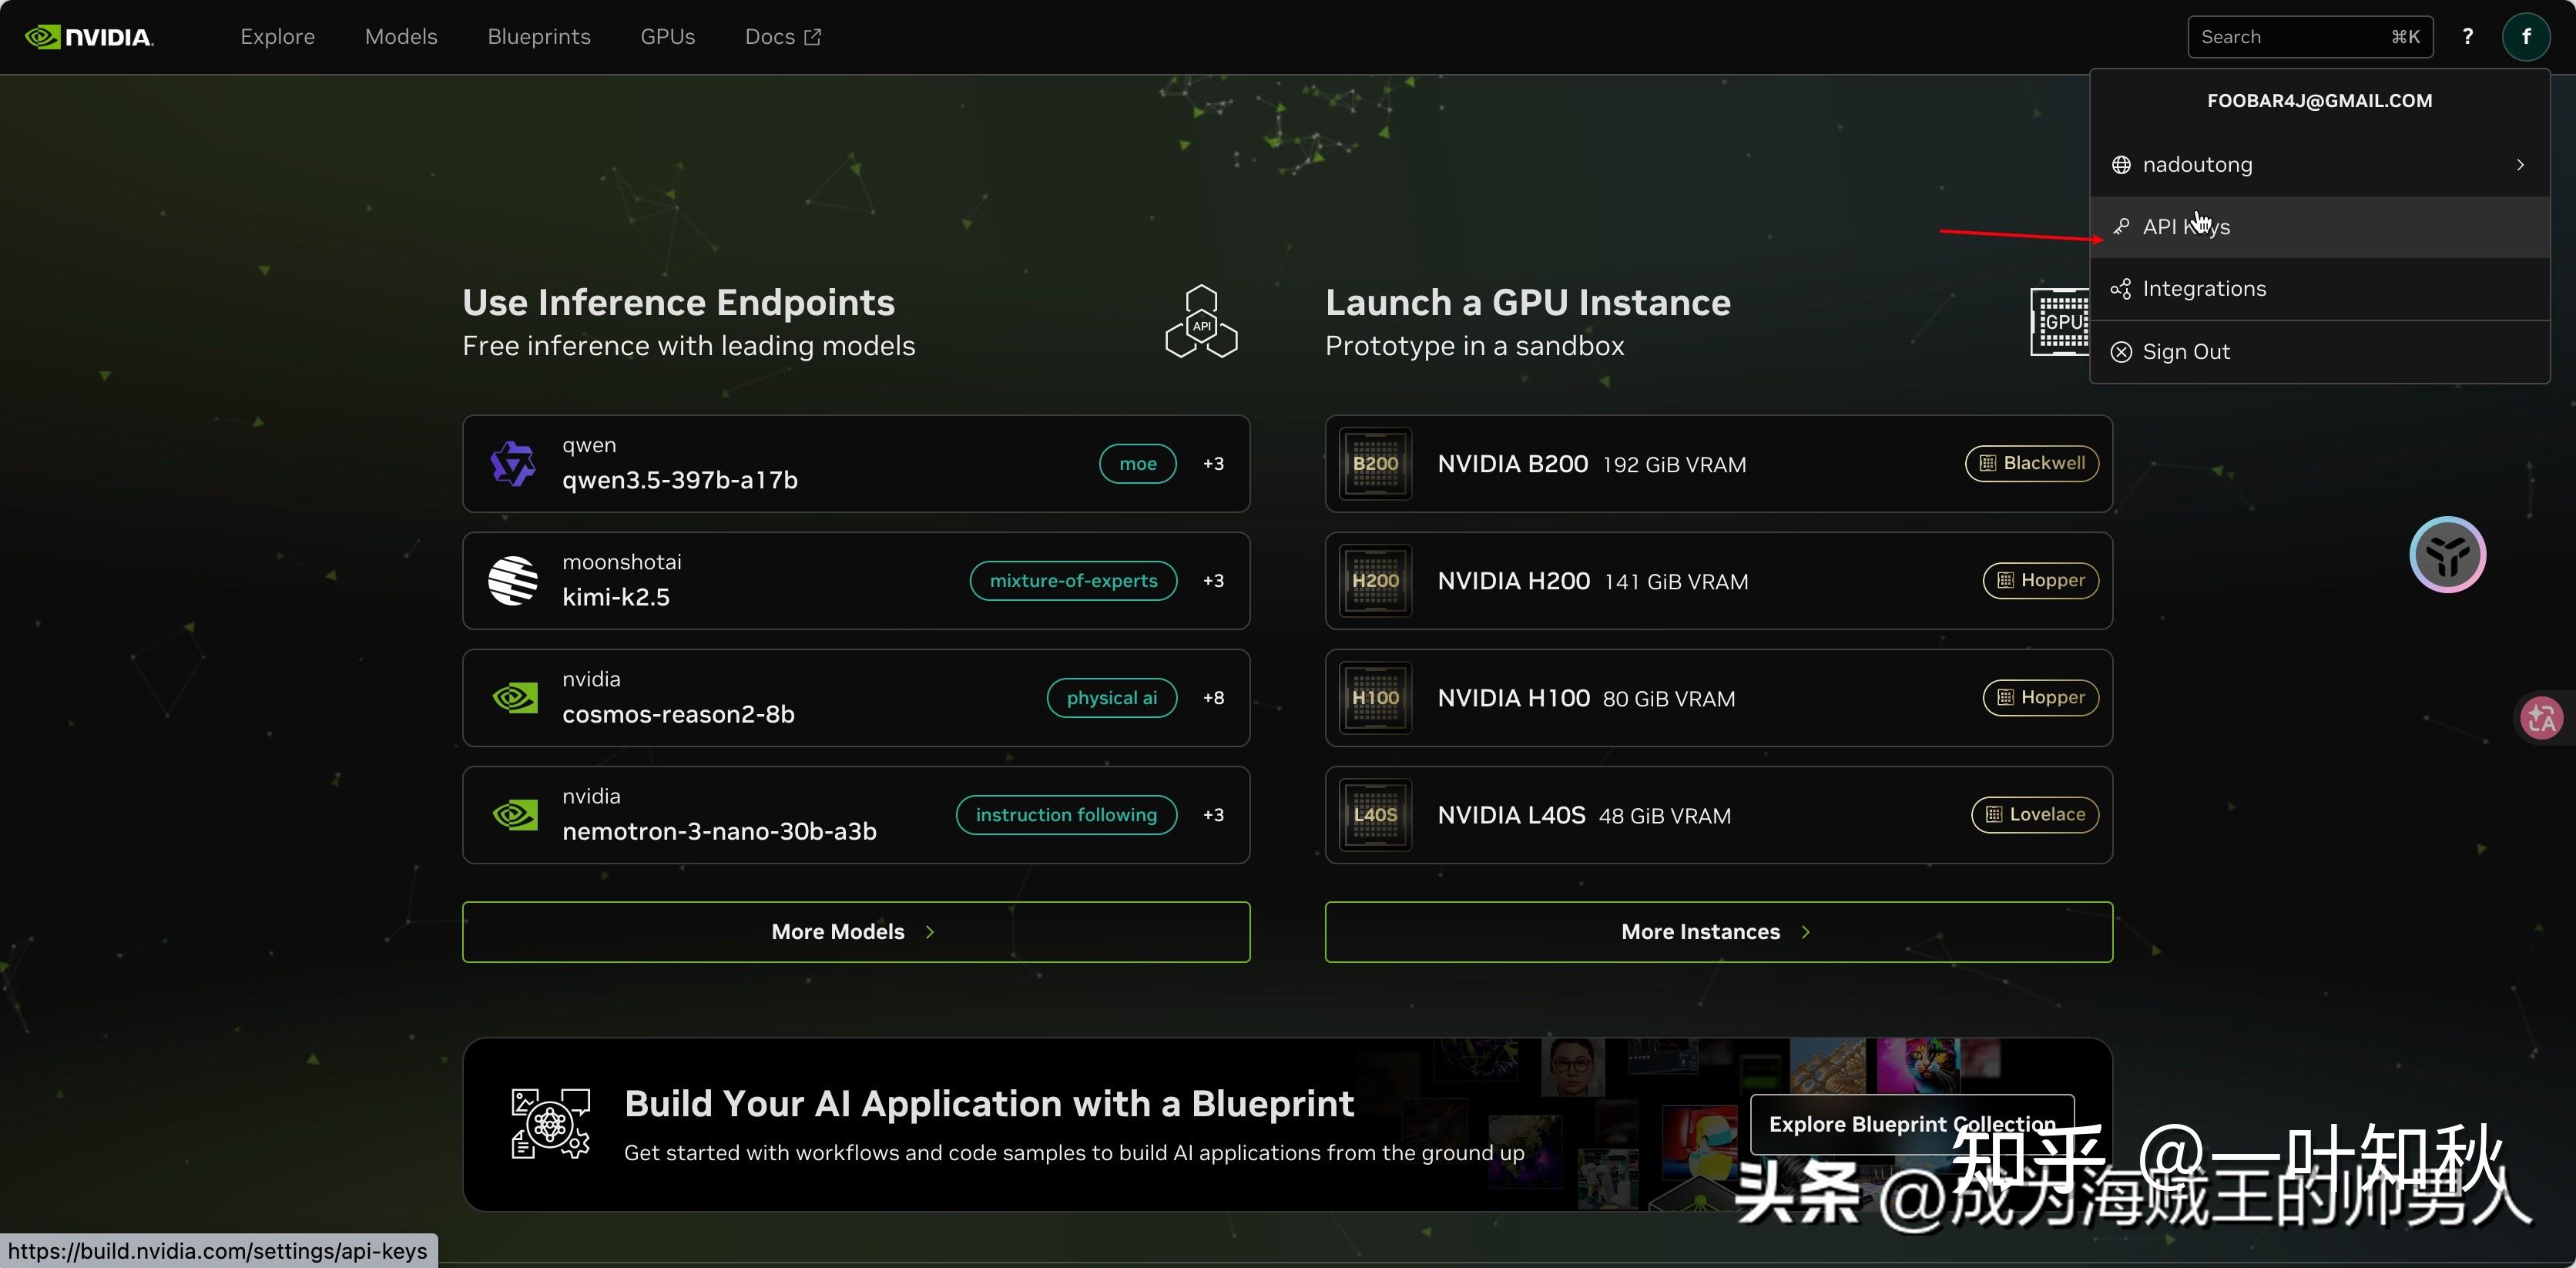Click the More Models button

(855, 932)
